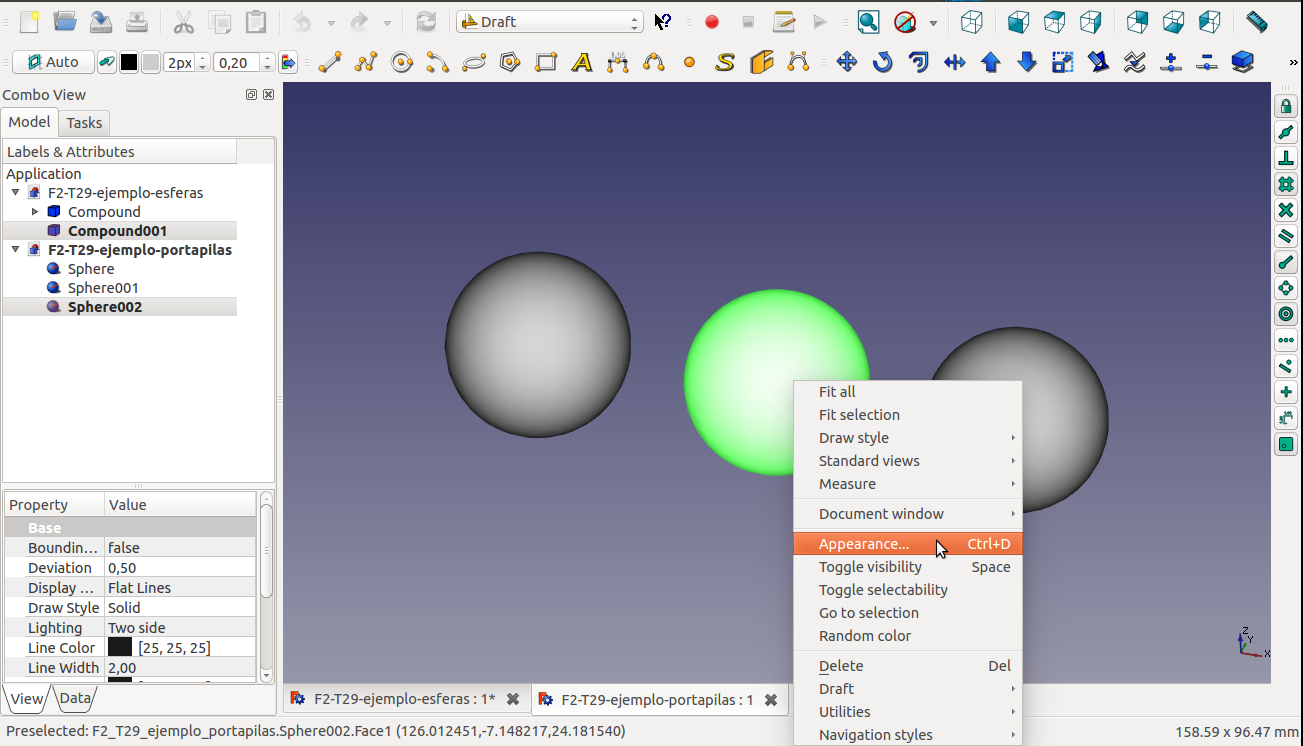Open the measure distance ruler tool
Screen dimensions: 1303x746
click(x=1257, y=22)
